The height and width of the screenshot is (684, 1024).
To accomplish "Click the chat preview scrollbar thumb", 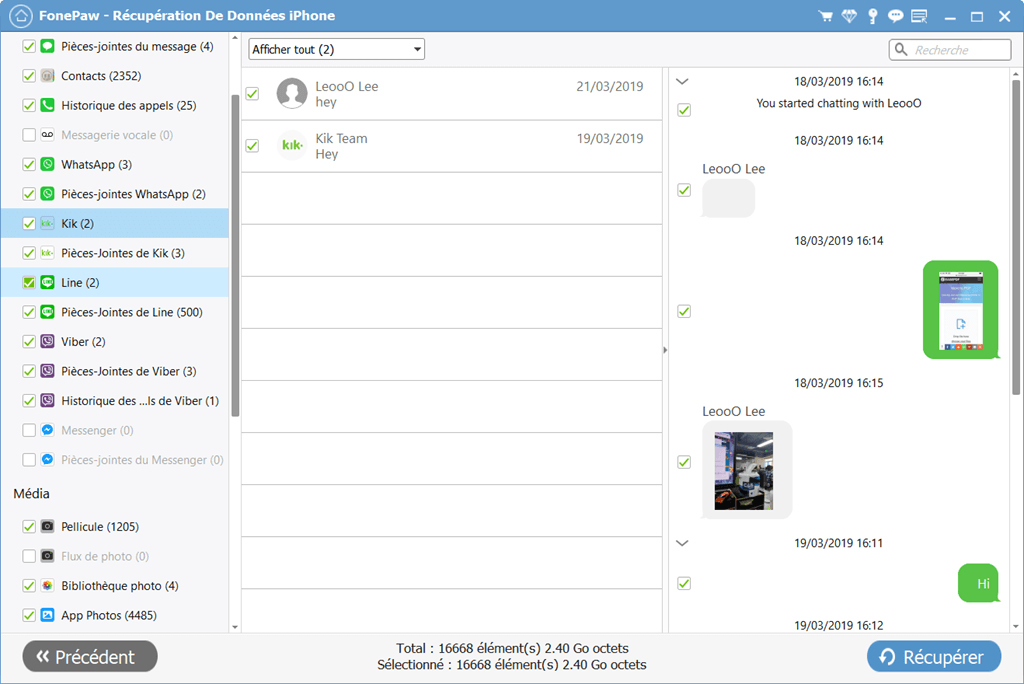I will pos(1016,237).
